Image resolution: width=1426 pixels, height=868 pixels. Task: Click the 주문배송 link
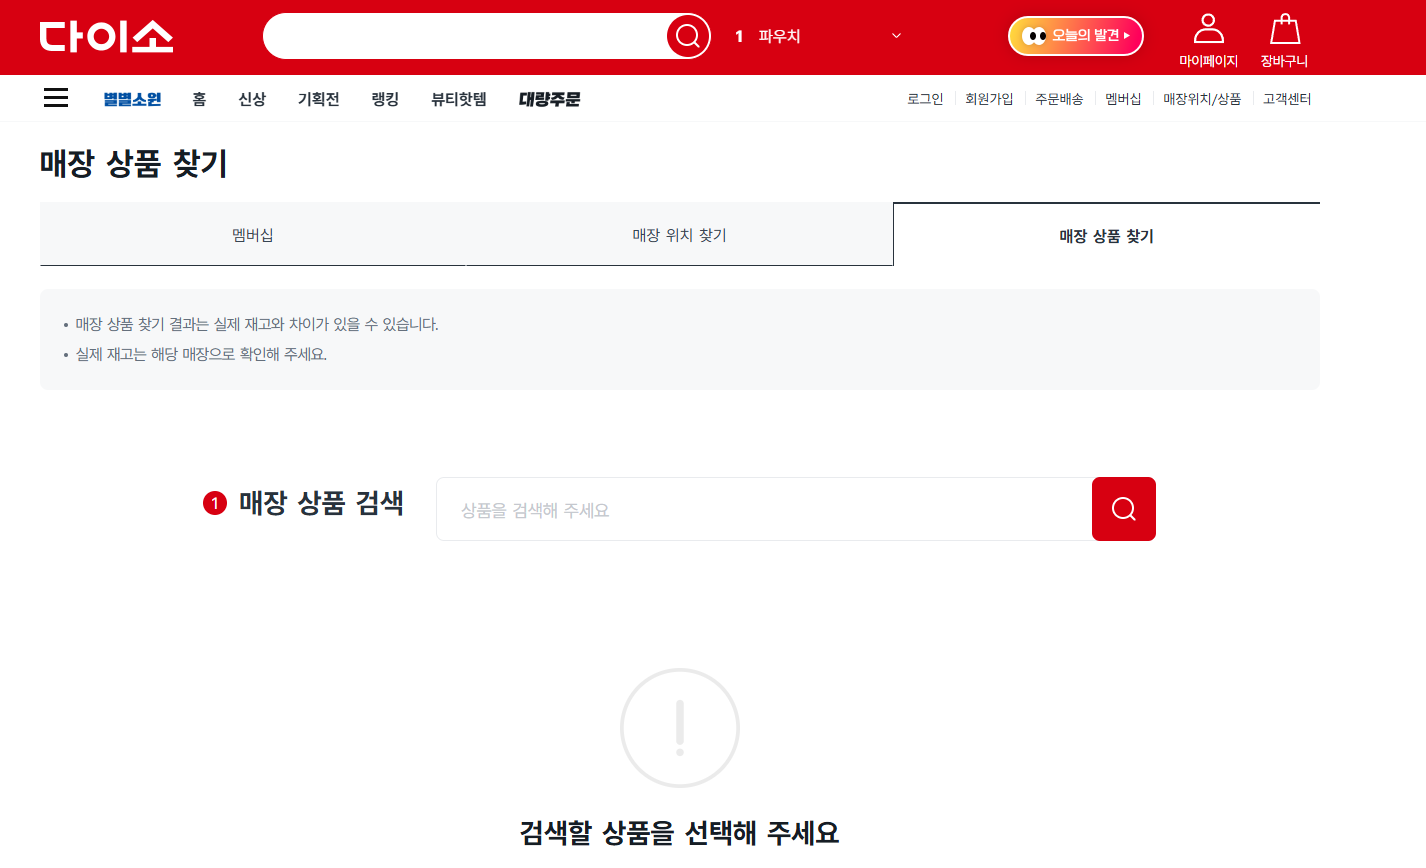coord(1058,98)
